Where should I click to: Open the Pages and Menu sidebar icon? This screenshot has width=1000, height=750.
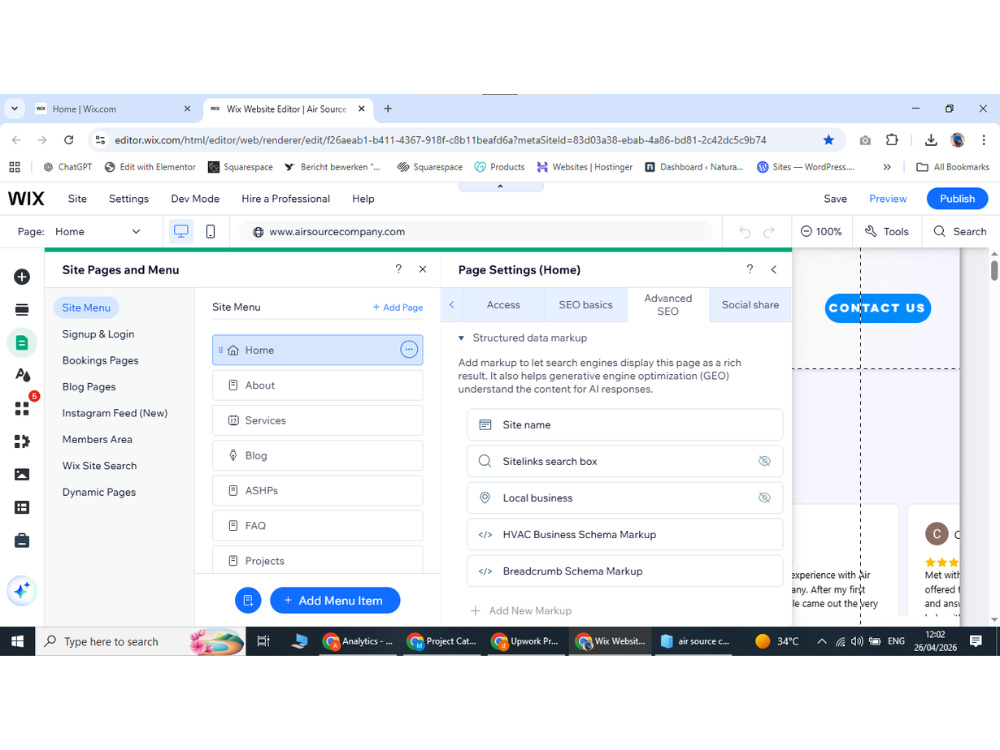click(22, 343)
